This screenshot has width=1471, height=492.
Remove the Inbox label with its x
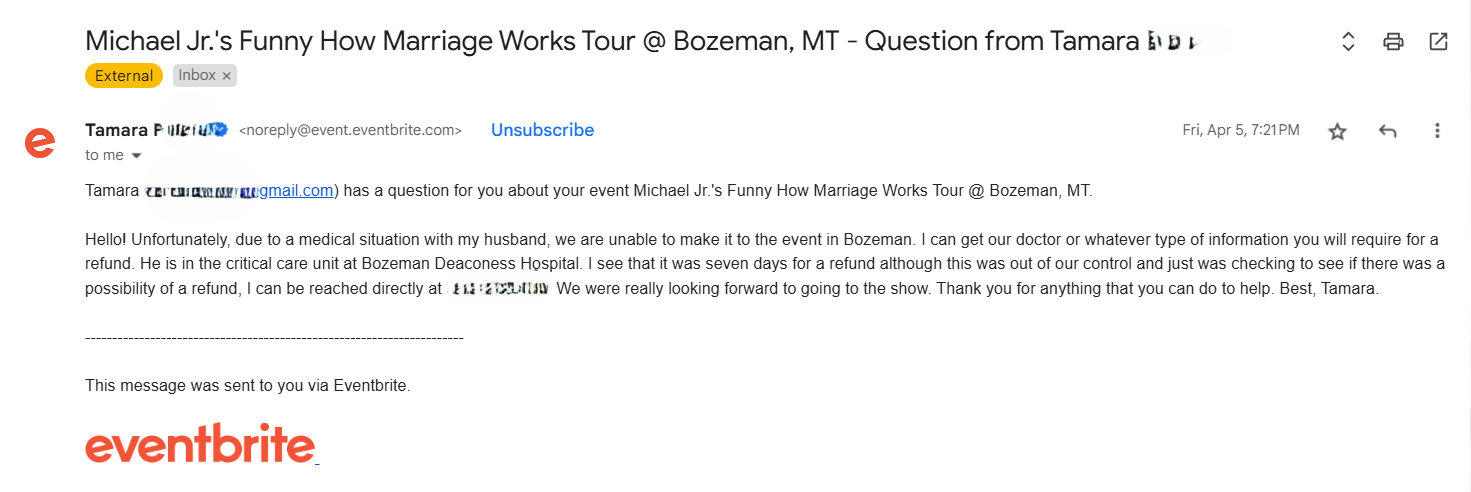pyautogui.click(x=227, y=76)
